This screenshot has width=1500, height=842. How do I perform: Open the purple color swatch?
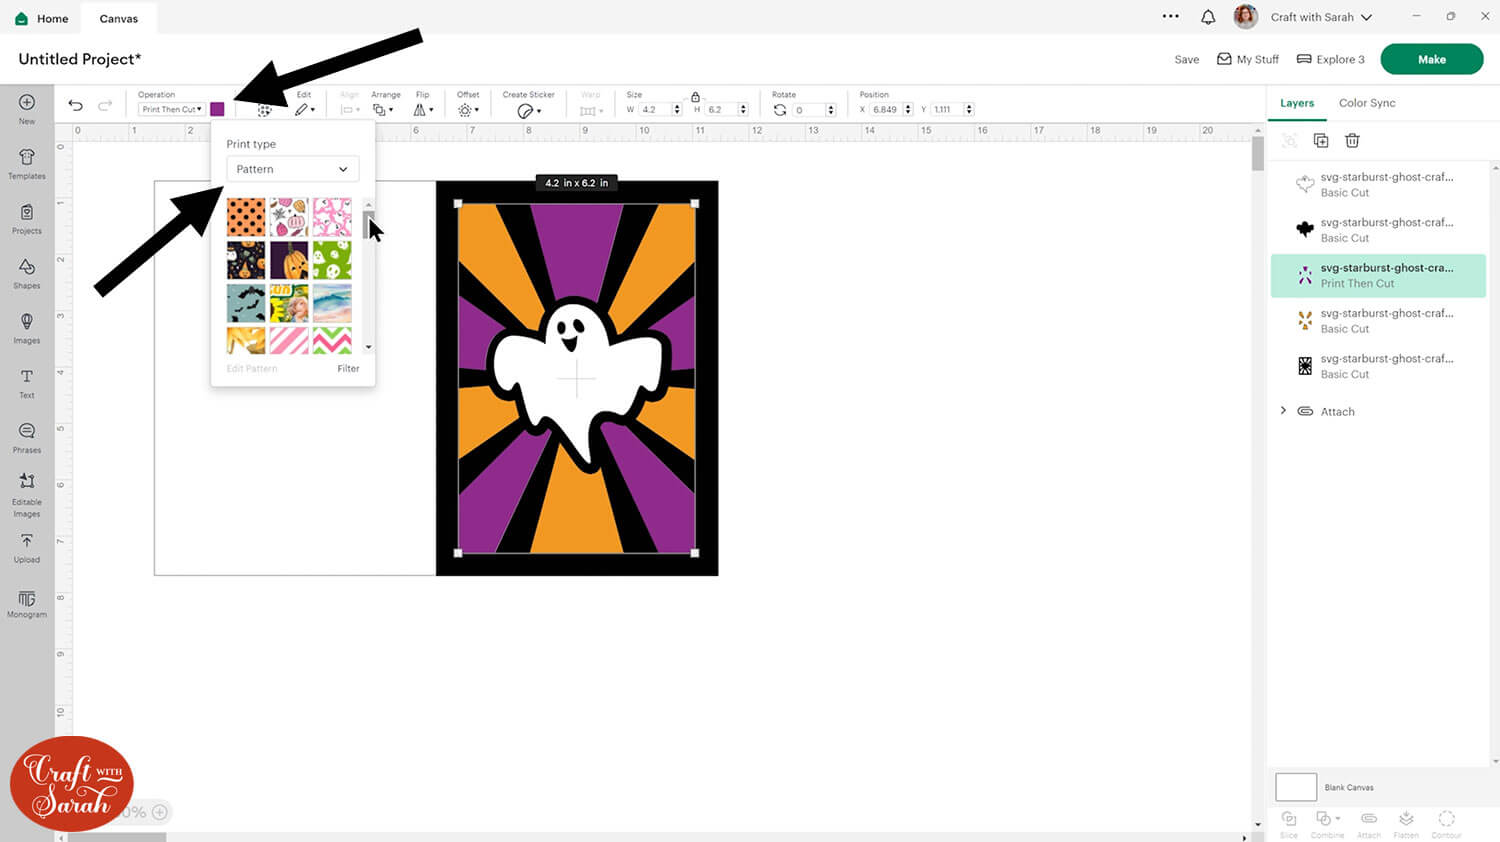[x=217, y=109]
